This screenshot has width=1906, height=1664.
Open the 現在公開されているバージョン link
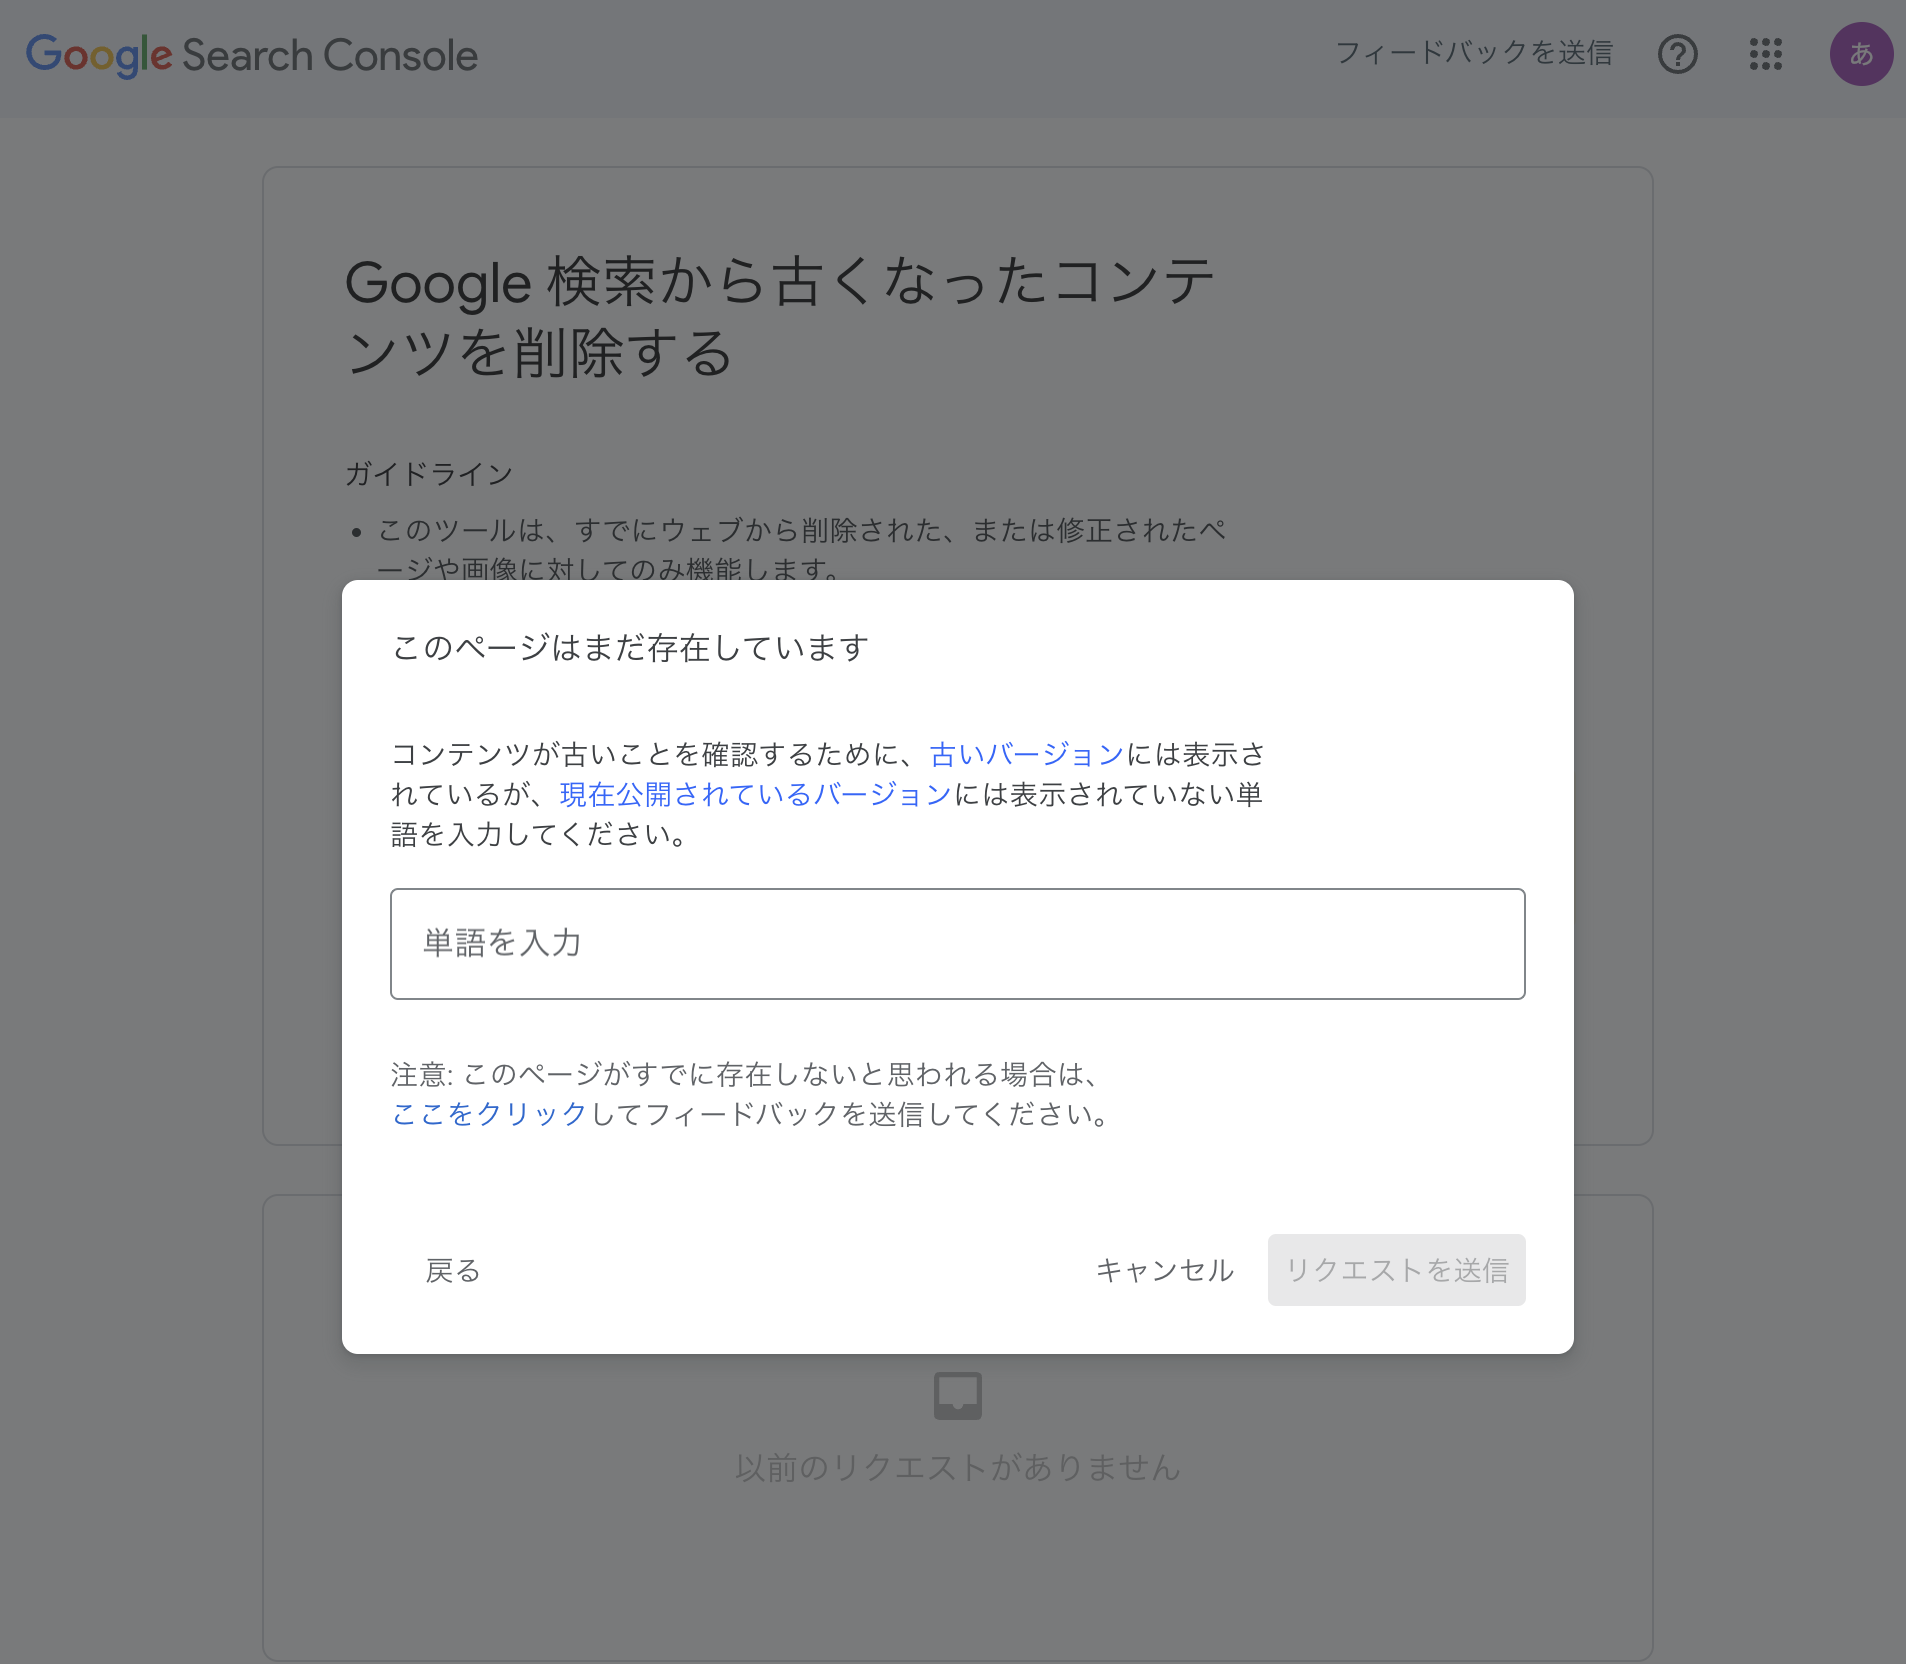click(755, 794)
